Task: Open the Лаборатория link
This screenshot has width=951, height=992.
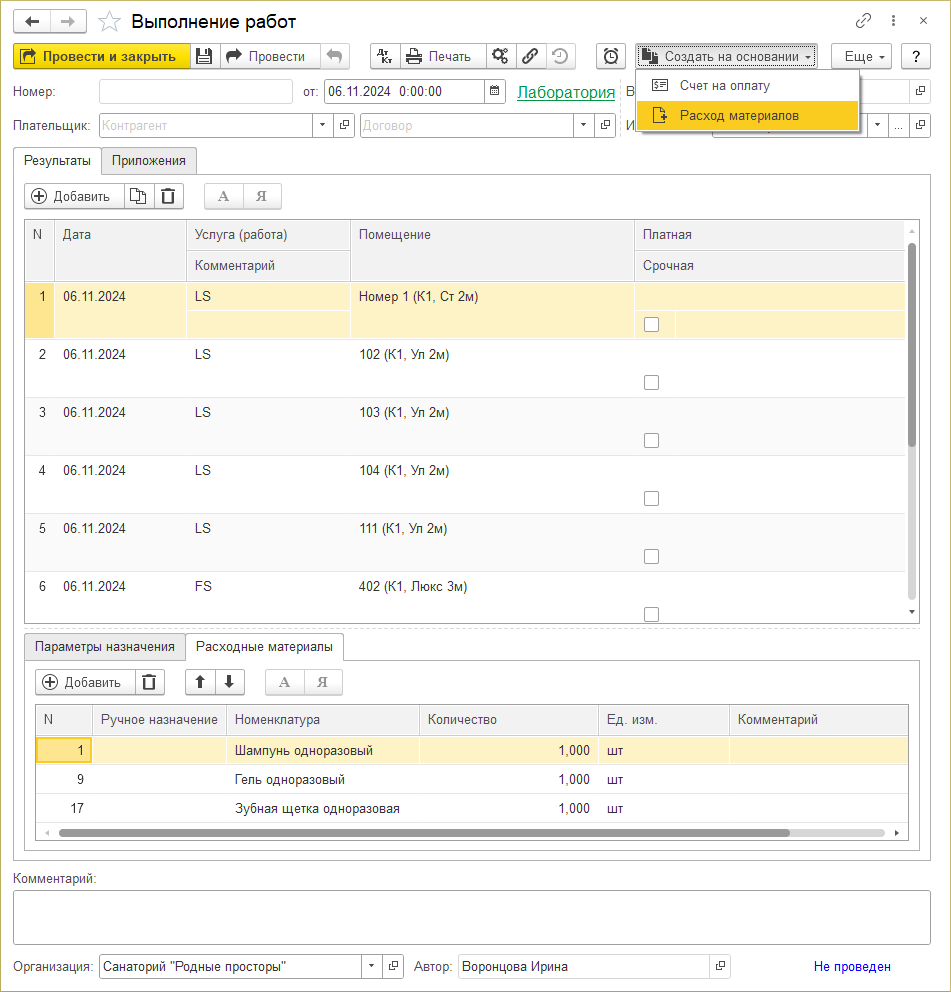Action: (x=565, y=92)
